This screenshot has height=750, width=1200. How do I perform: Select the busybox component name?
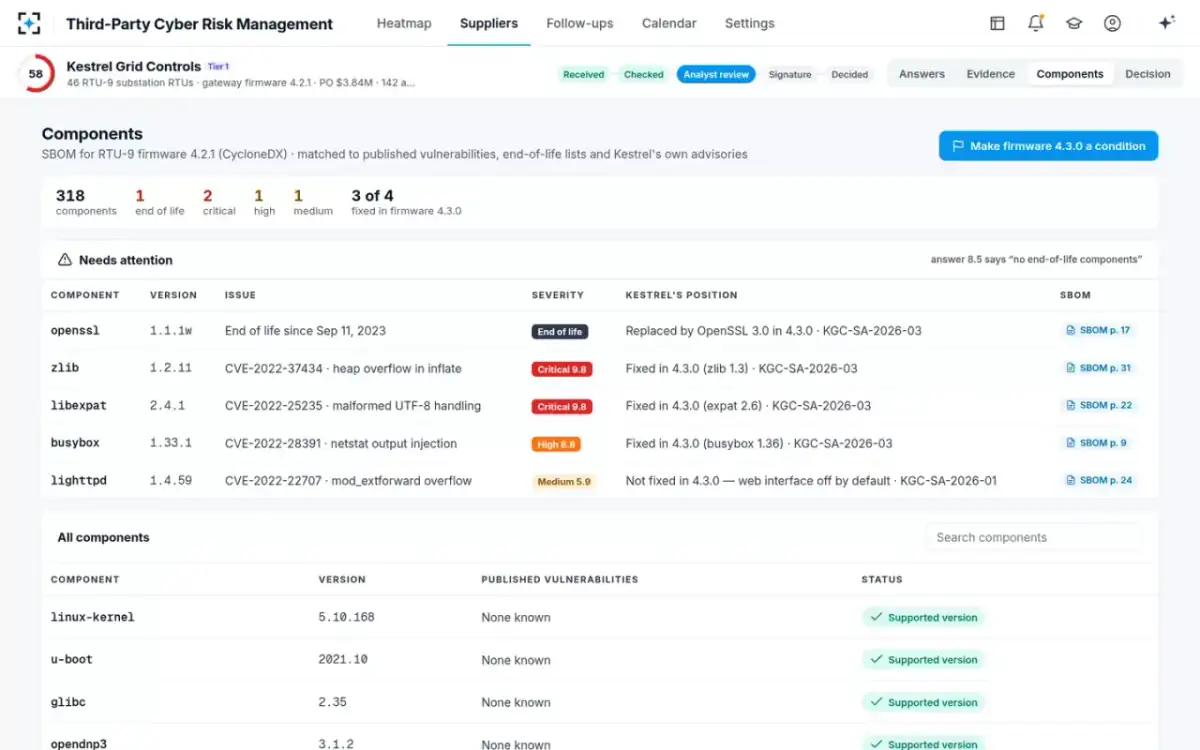(x=75, y=443)
